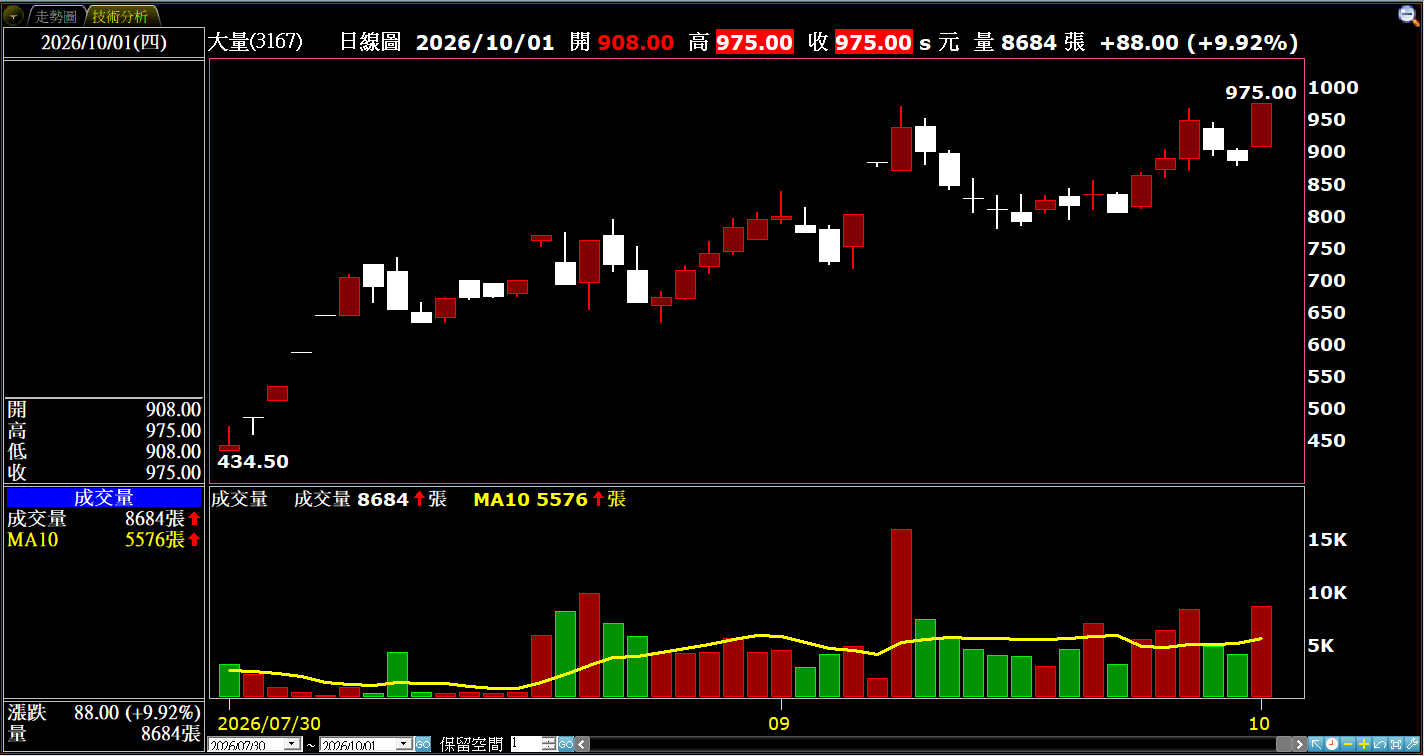Click the last red candlestick at 975
Screen dimensions: 1425x756
(x=1261, y=125)
